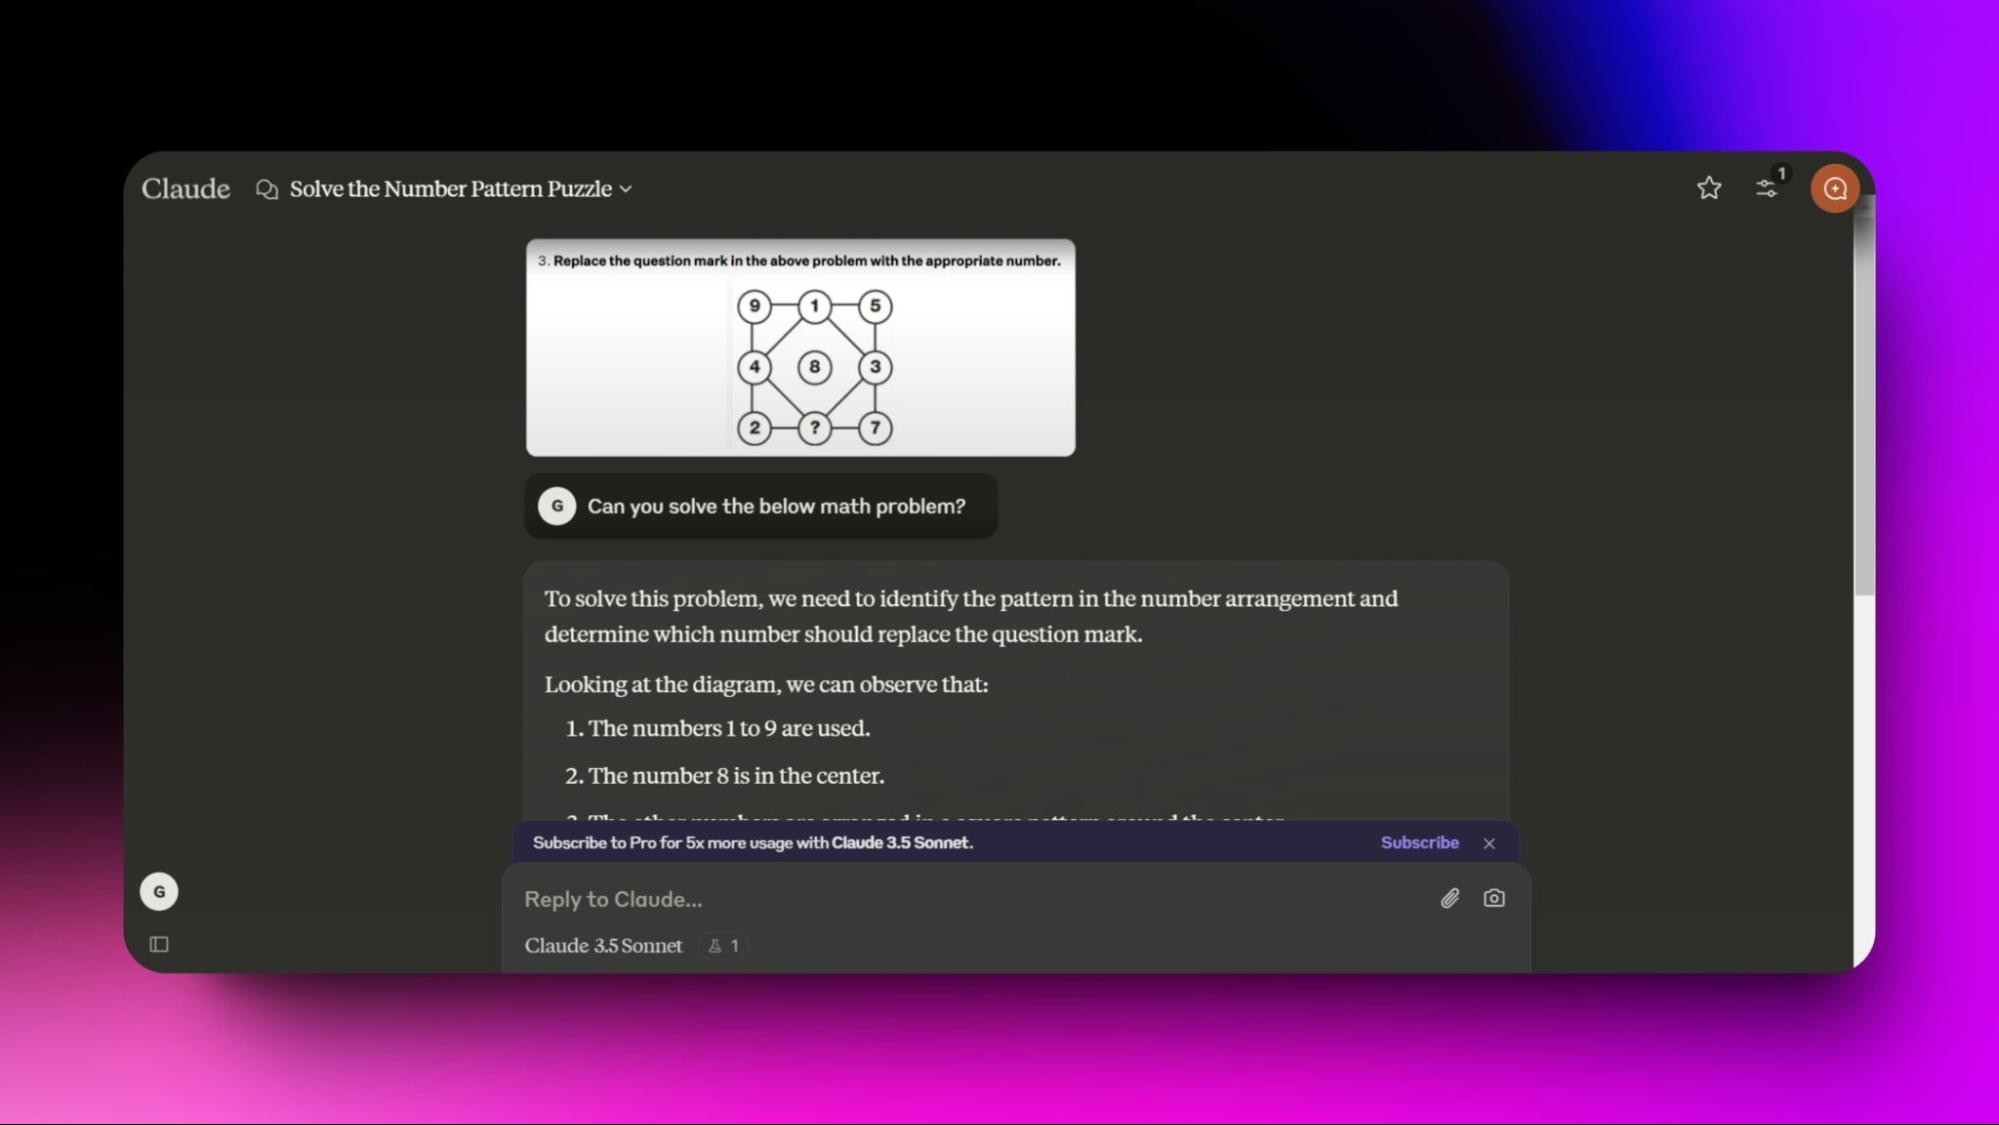Click 'Looking at the diagram, we can observe that:'
Viewport: 1999px width, 1125px height.
click(766, 685)
